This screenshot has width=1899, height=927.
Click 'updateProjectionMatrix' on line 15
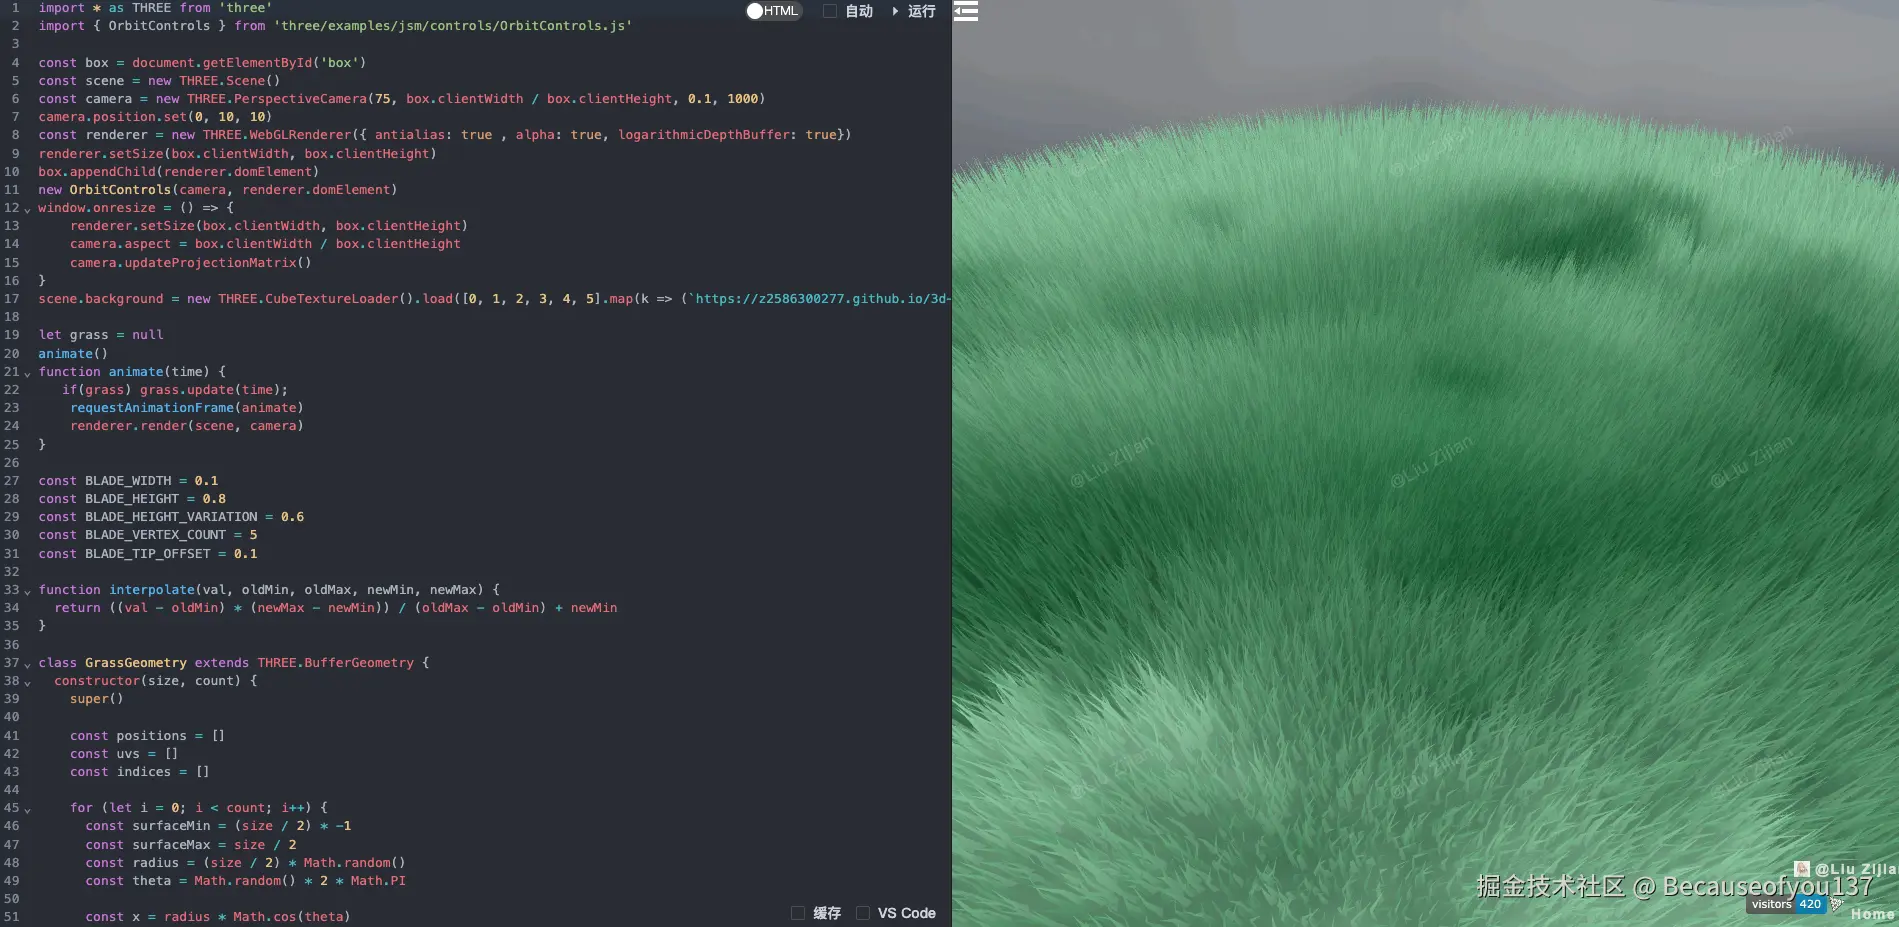pos(210,263)
